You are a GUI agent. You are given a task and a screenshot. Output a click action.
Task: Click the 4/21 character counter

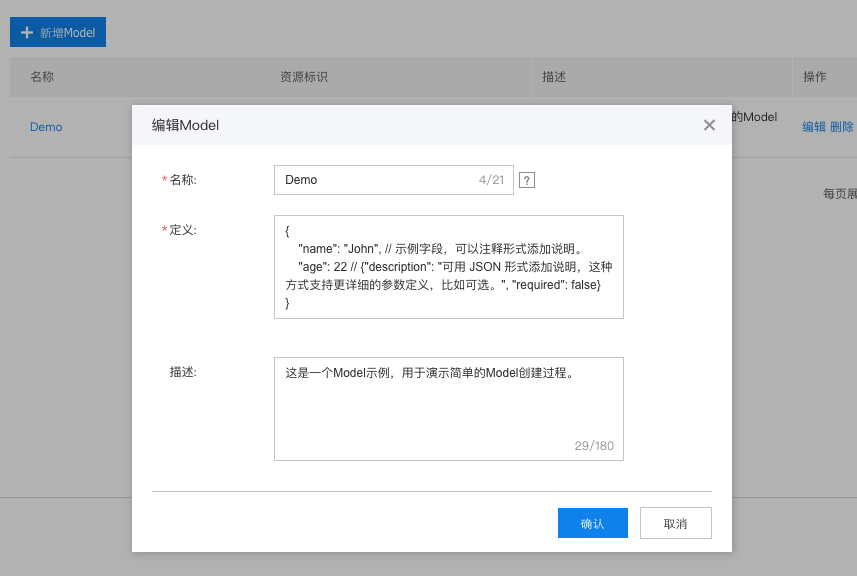click(x=491, y=180)
